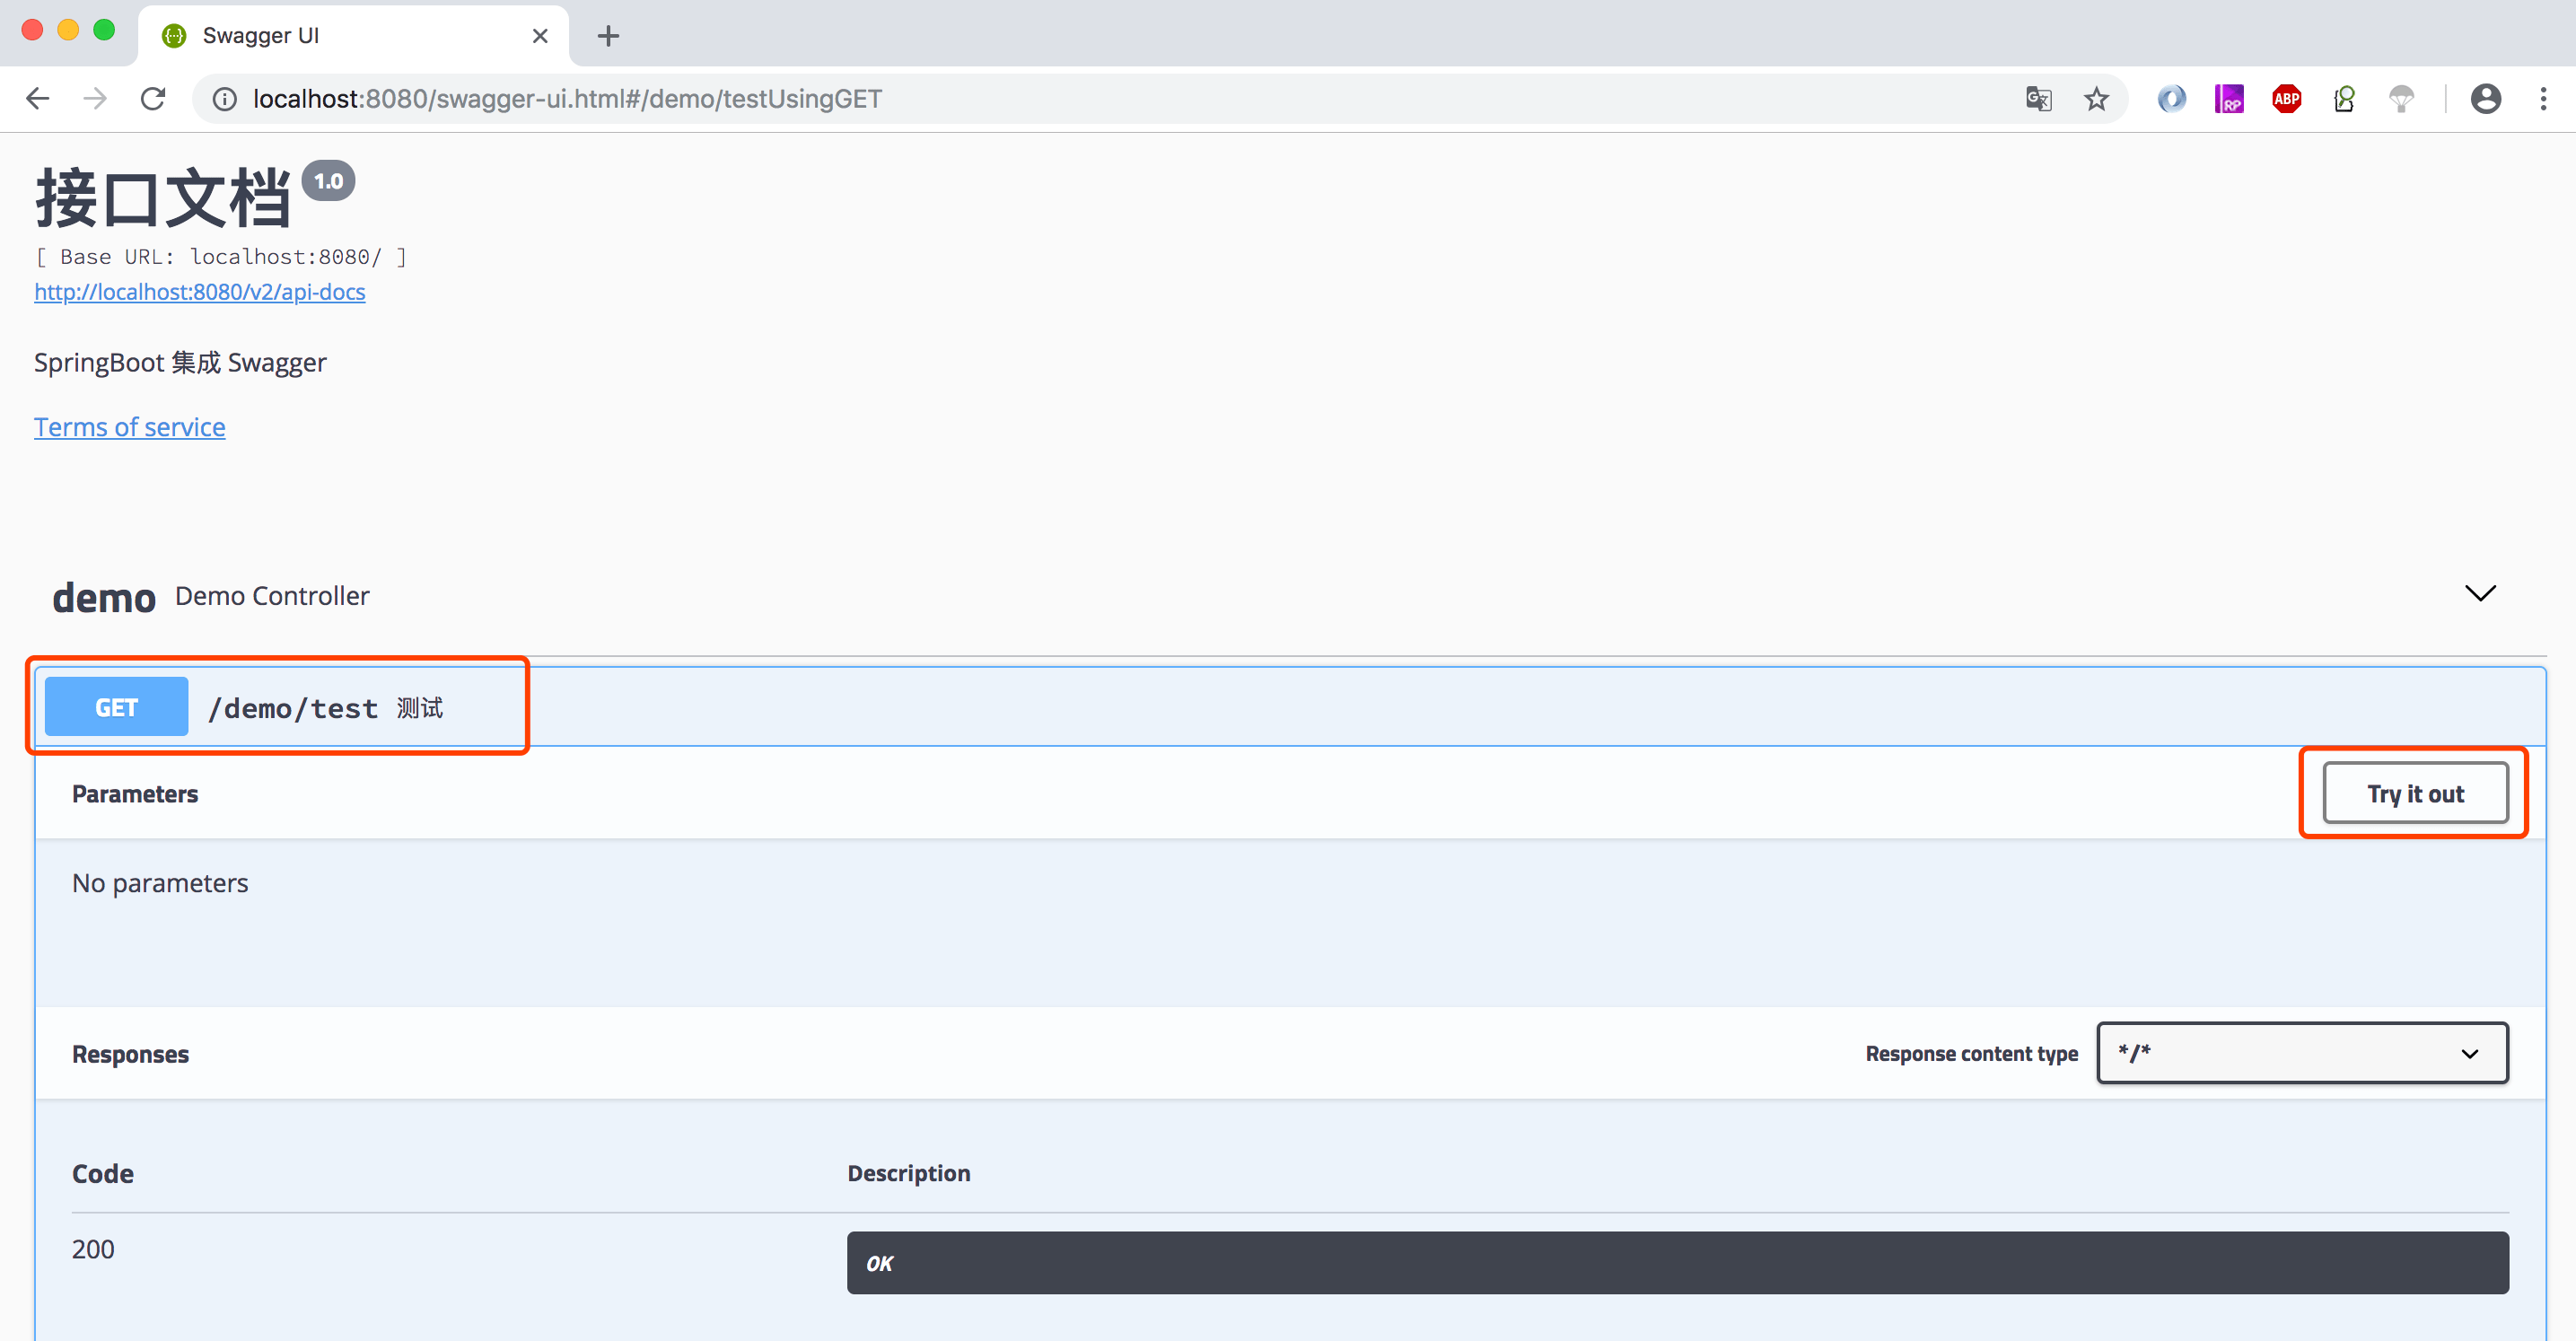
Task: Collapse the demo controller section chevron
Action: tap(2480, 593)
